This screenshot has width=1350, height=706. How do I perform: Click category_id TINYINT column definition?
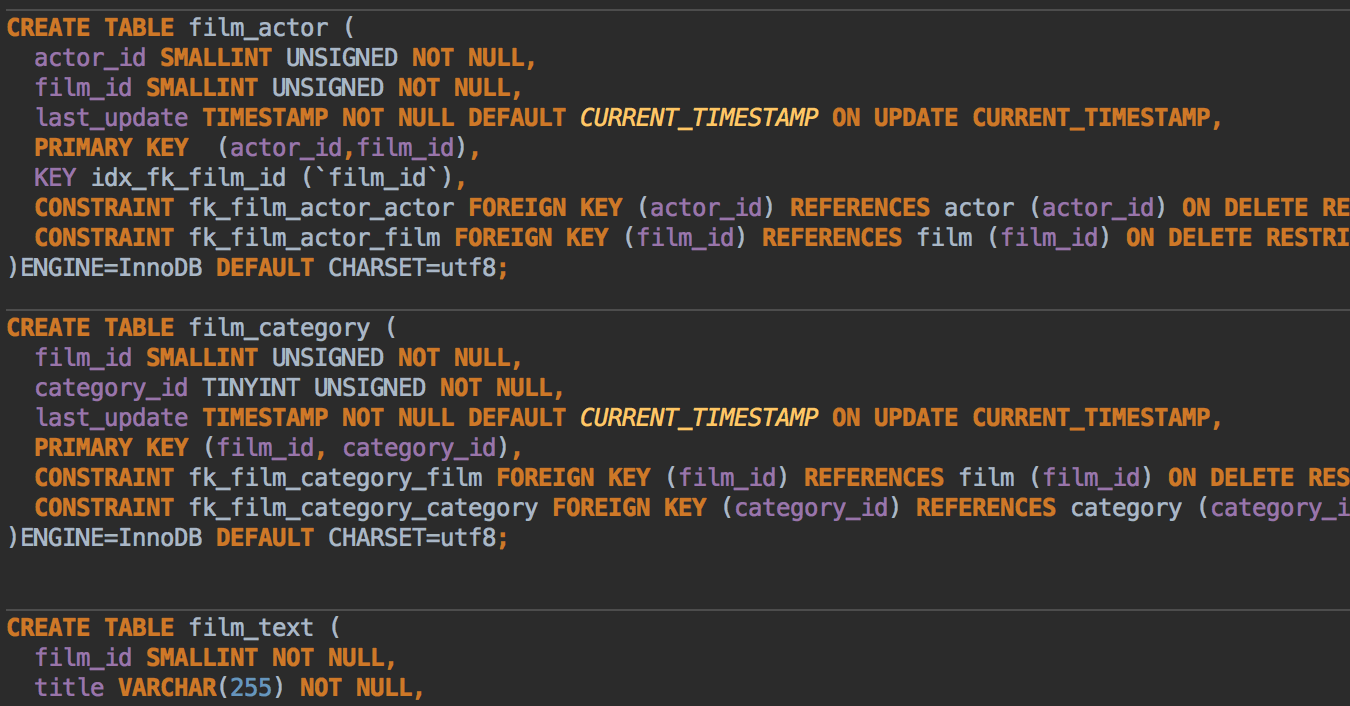pos(299,388)
